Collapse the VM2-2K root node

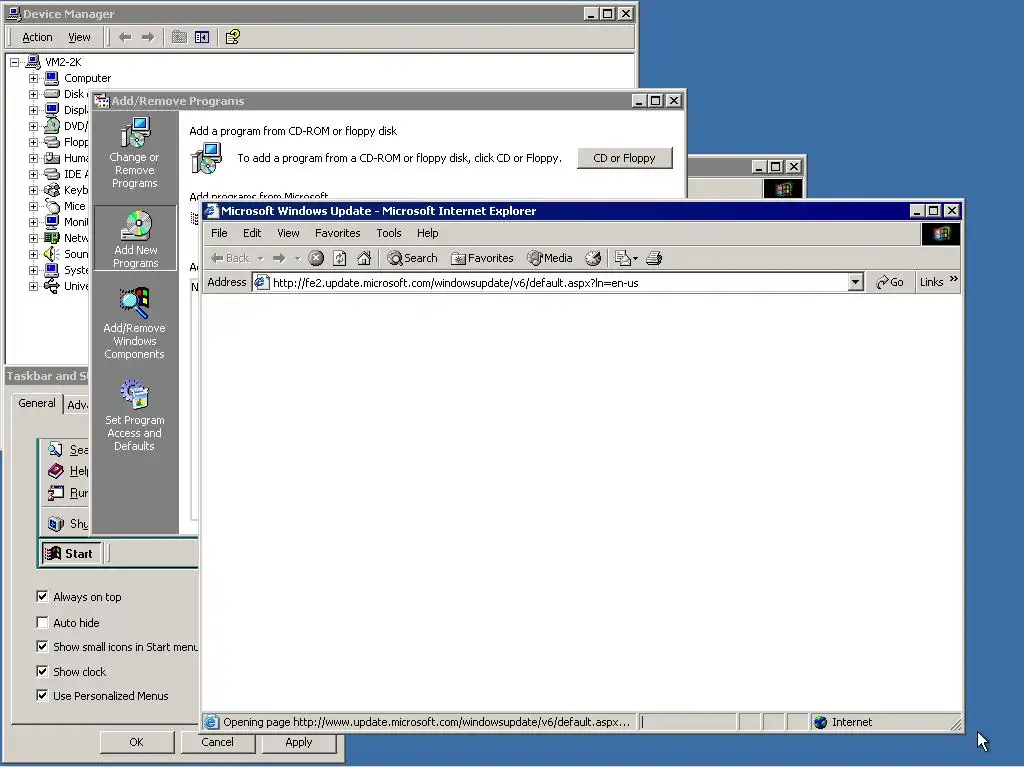pyautogui.click(x=14, y=62)
